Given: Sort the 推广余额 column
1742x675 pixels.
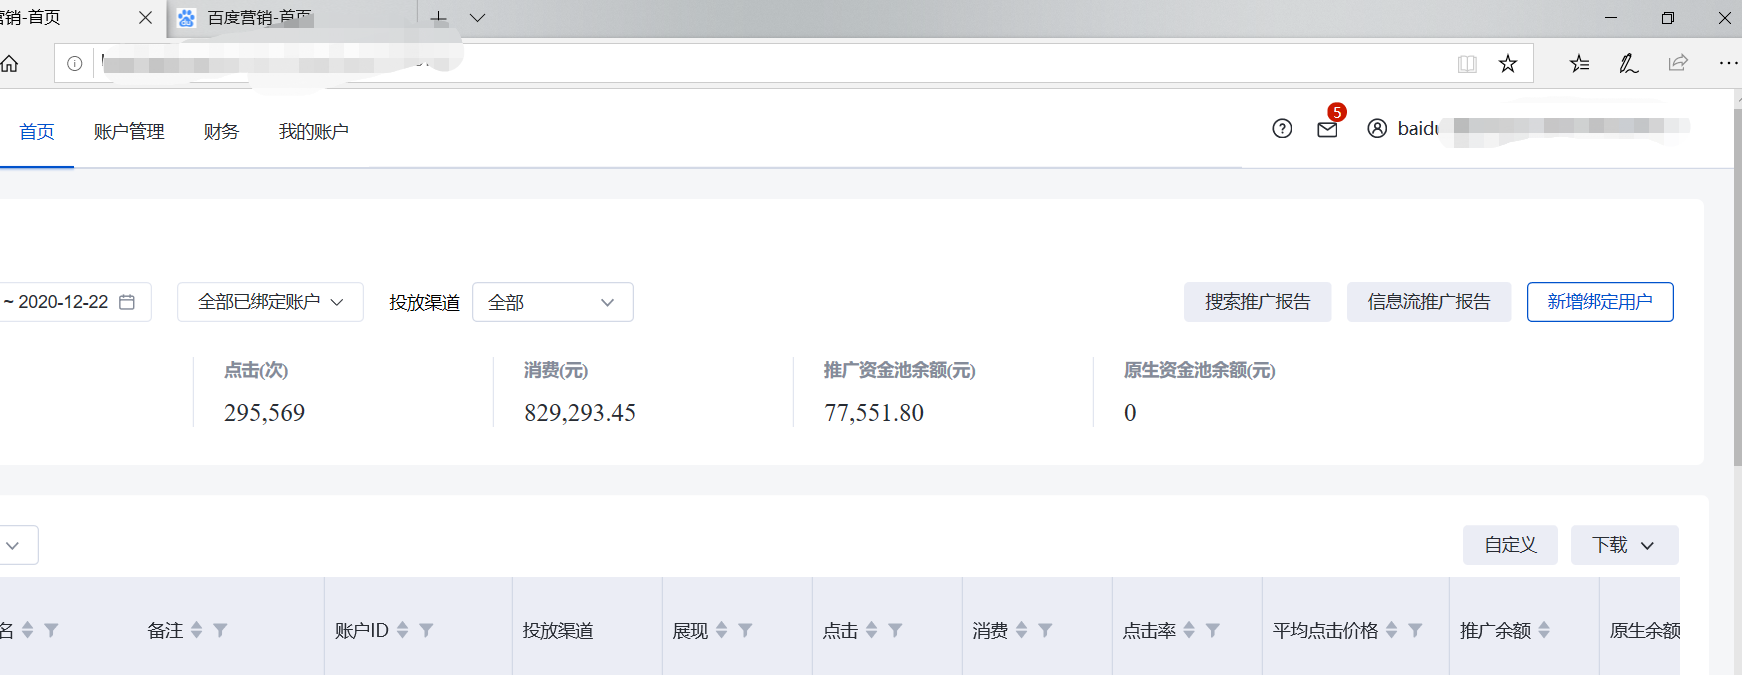Looking at the screenshot, I should (1544, 630).
